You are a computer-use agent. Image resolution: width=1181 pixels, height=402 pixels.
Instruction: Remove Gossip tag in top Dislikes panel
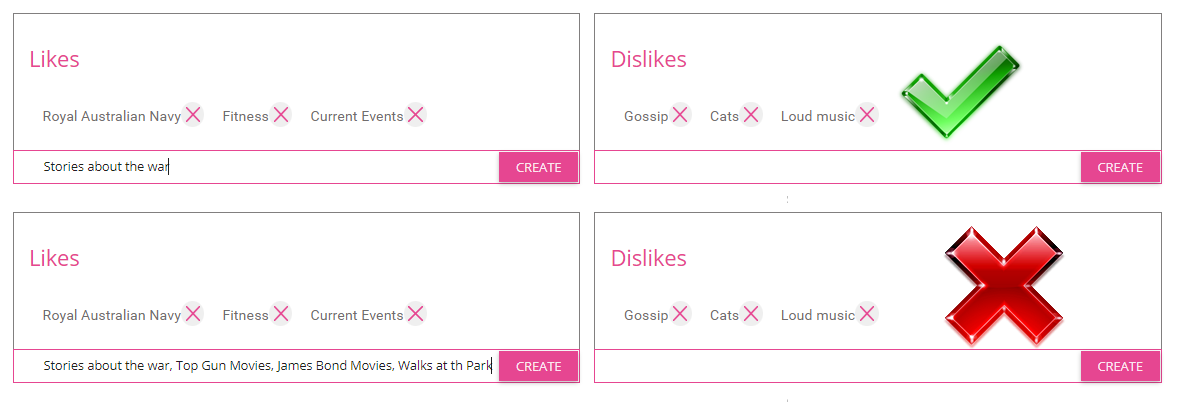(x=679, y=114)
